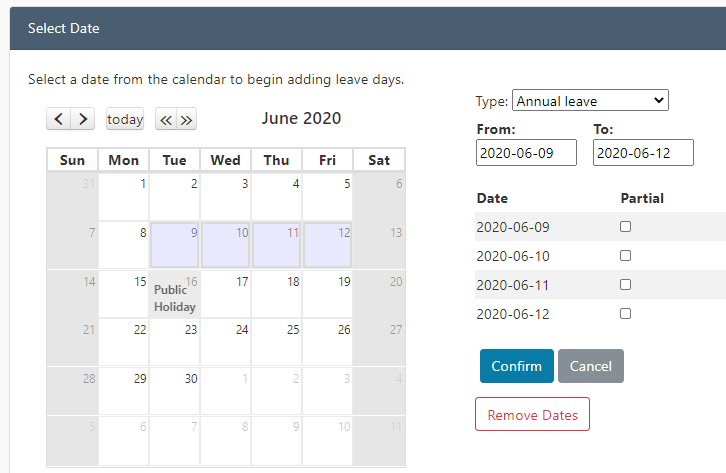Confirm the selected leave dates
The height and width of the screenshot is (473, 726).
click(516, 366)
